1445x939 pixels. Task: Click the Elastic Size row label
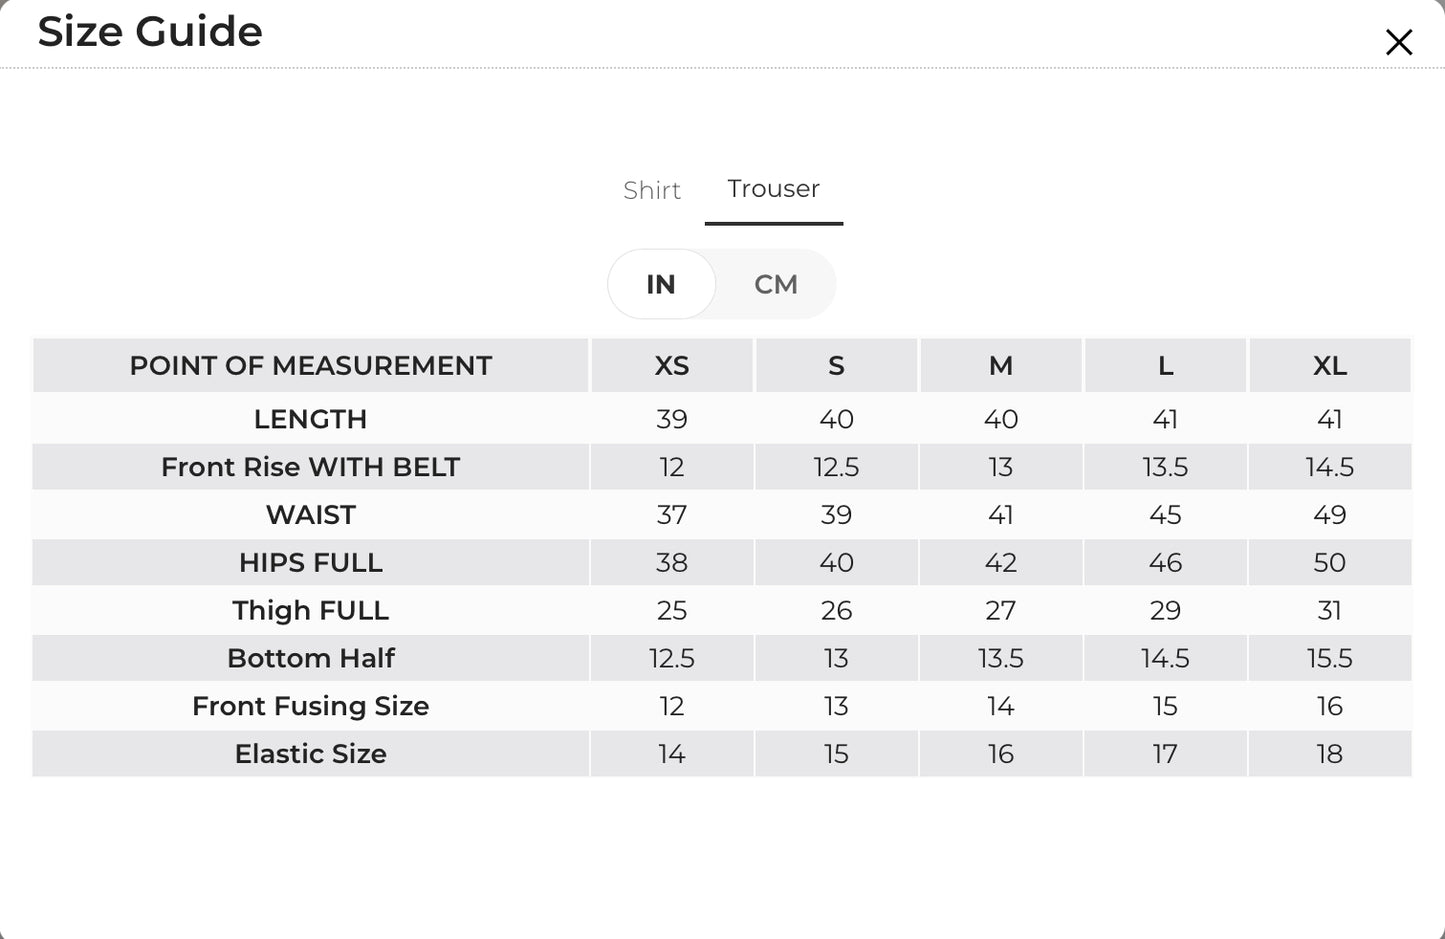[x=311, y=754]
